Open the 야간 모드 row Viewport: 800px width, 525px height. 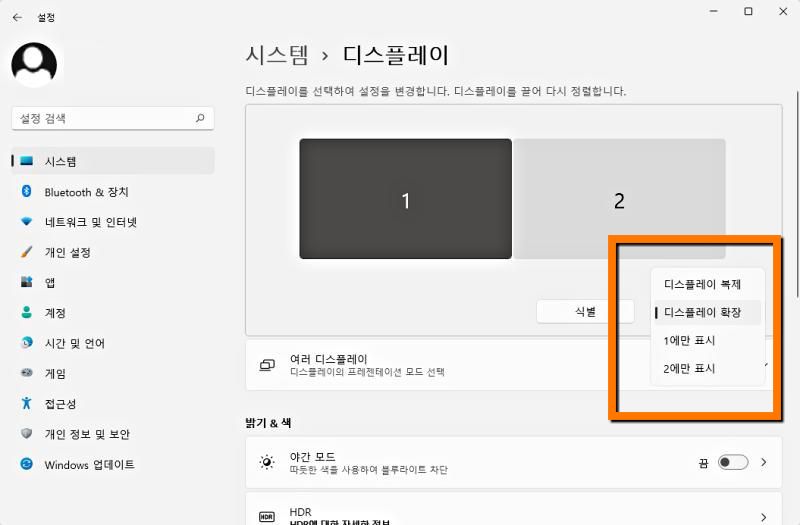tap(513, 462)
